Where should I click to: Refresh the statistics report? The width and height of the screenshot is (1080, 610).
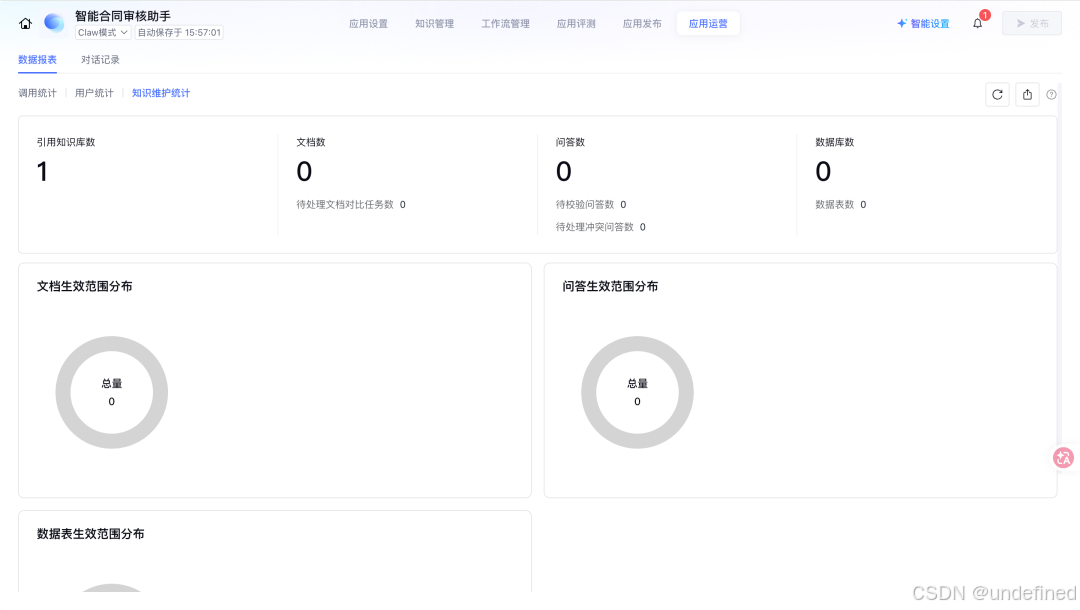coord(997,95)
